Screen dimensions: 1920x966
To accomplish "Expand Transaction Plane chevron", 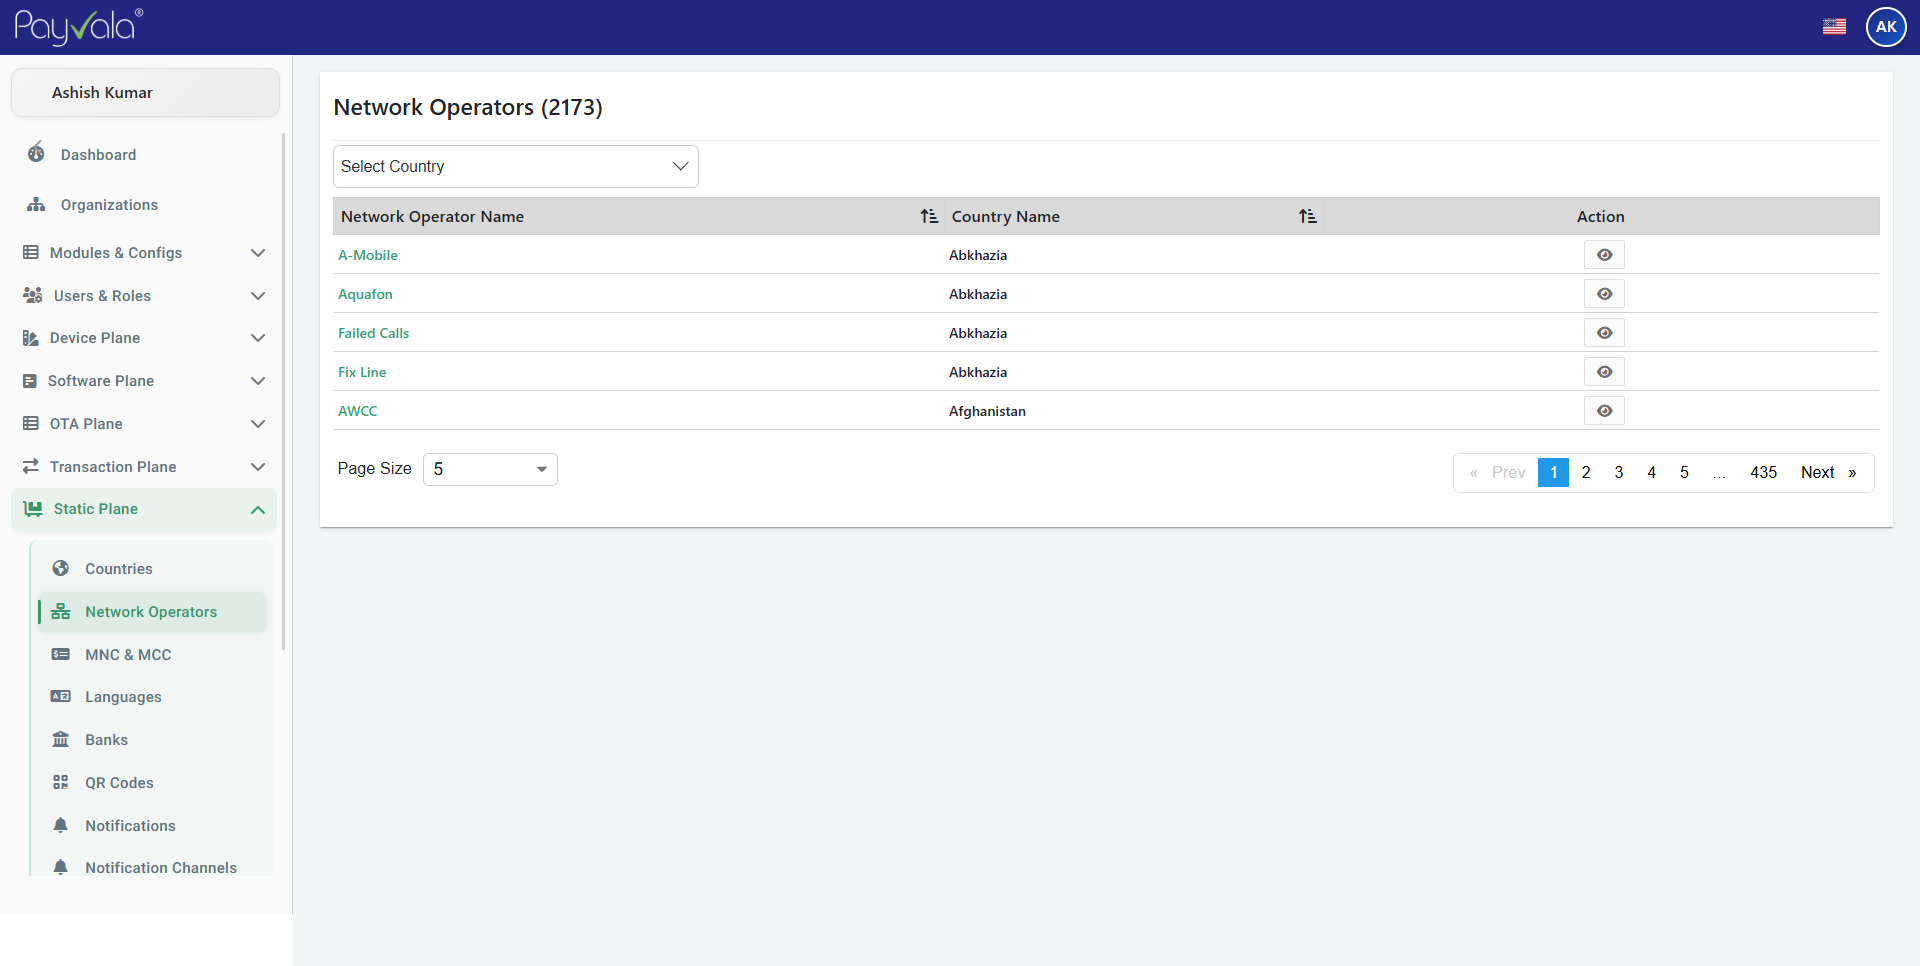I will point(258,467).
